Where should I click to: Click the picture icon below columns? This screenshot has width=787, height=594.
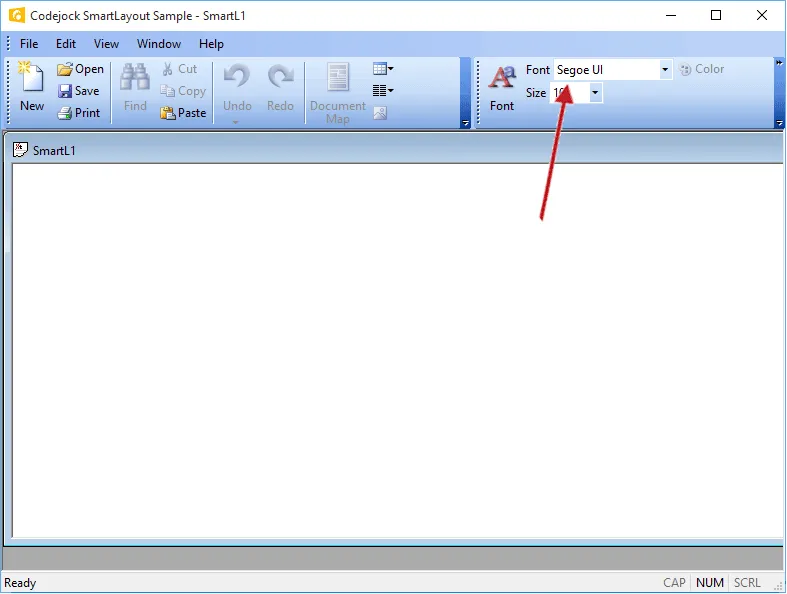[380, 113]
